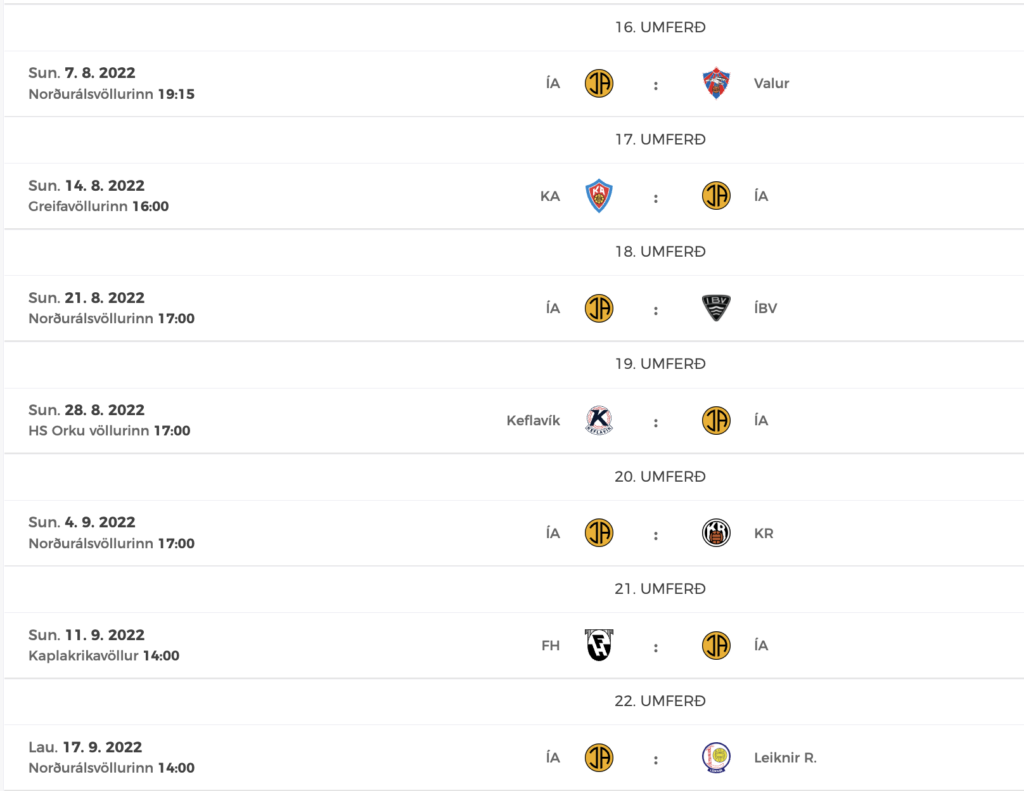Open the Kaplakrikavöllur 14:00 match details
The image size is (1024, 791).
tap(104, 656)
